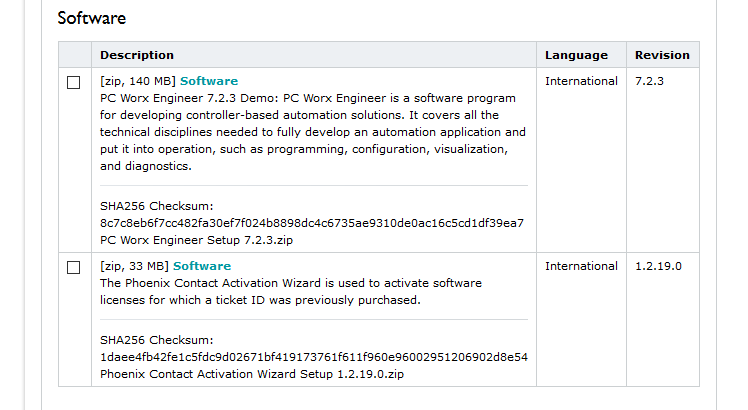Click file name Phoenix Contact Activation Wizard Setup 1.2.19.0.zip
Screen dimensions: 748x410
[252, 374]
